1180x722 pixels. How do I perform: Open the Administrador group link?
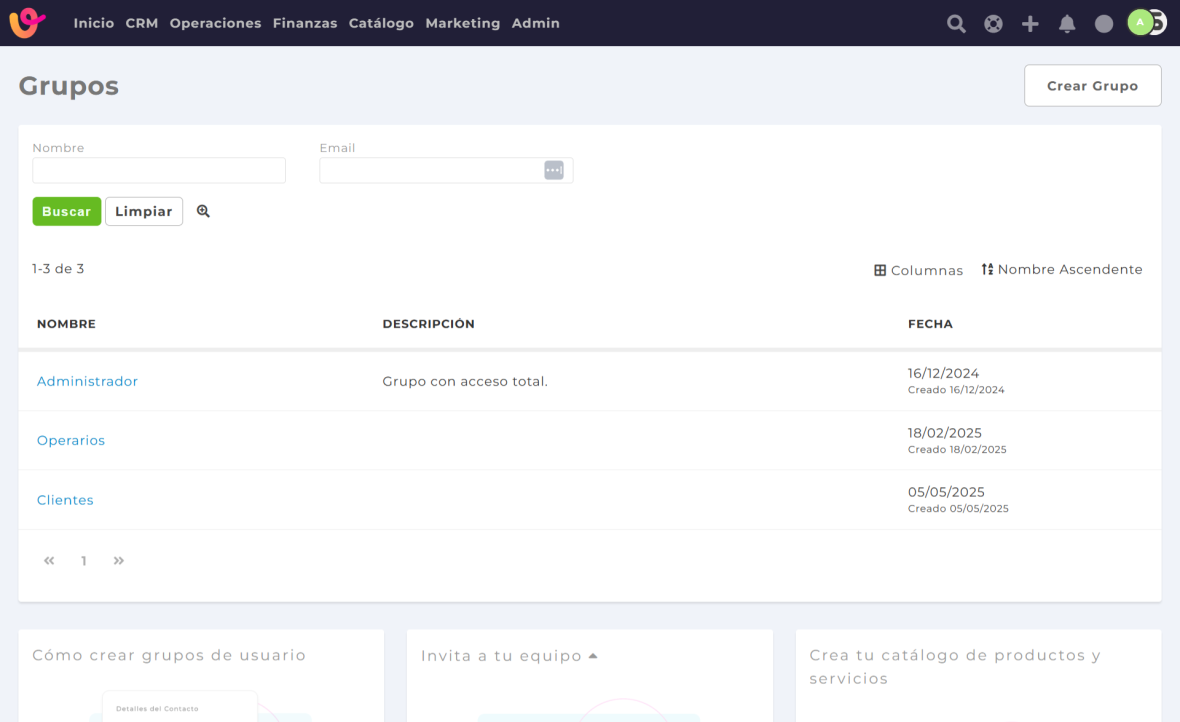tap(87, 381)
